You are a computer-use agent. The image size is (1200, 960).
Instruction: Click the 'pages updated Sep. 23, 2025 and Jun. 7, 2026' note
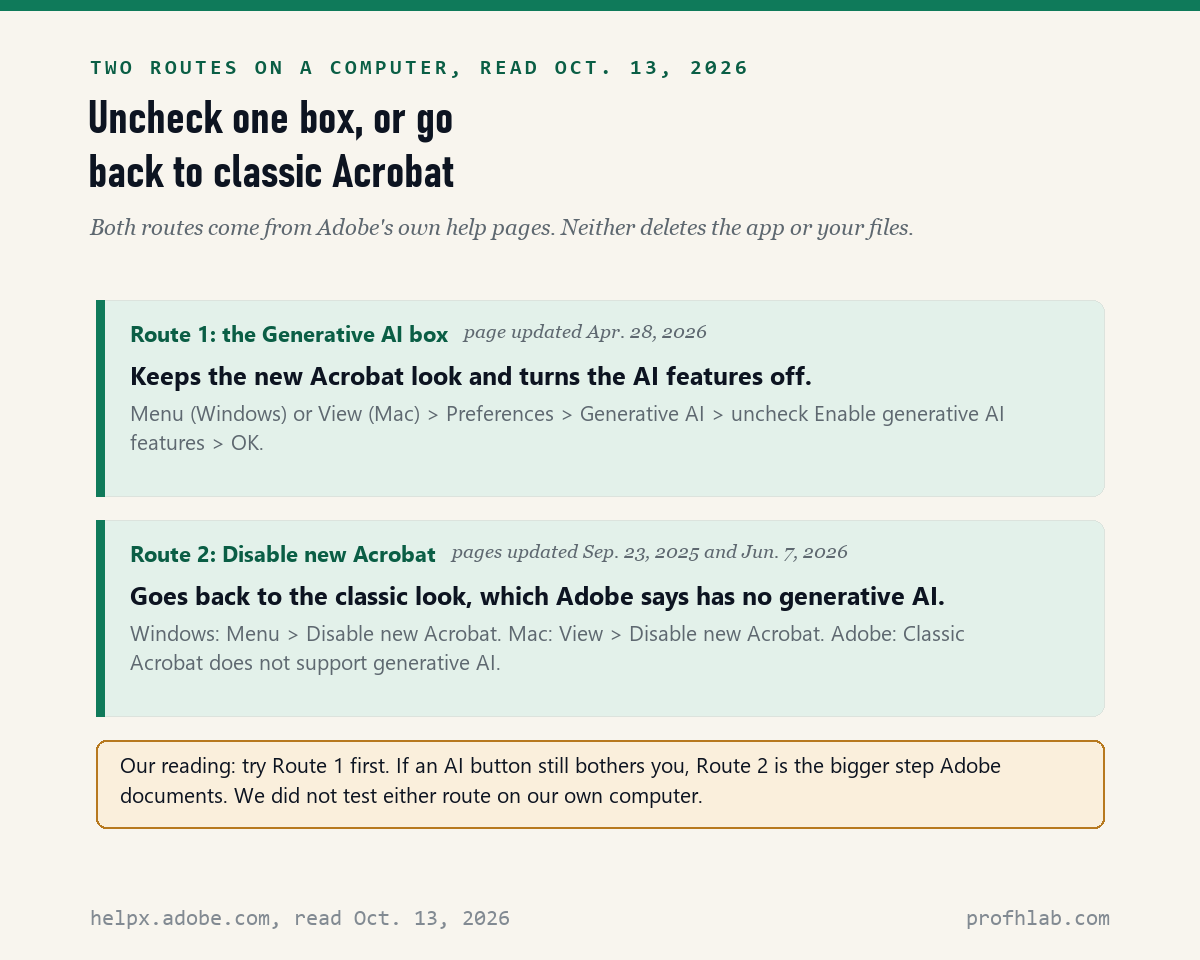tap(649, 552)
